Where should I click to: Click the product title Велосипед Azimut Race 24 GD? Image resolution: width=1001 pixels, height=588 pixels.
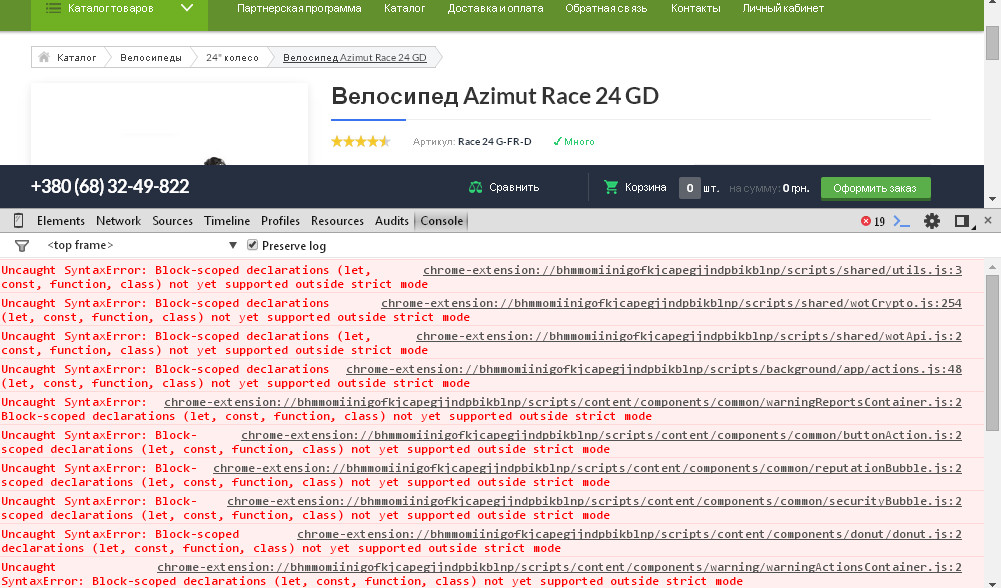pos(495,96)
